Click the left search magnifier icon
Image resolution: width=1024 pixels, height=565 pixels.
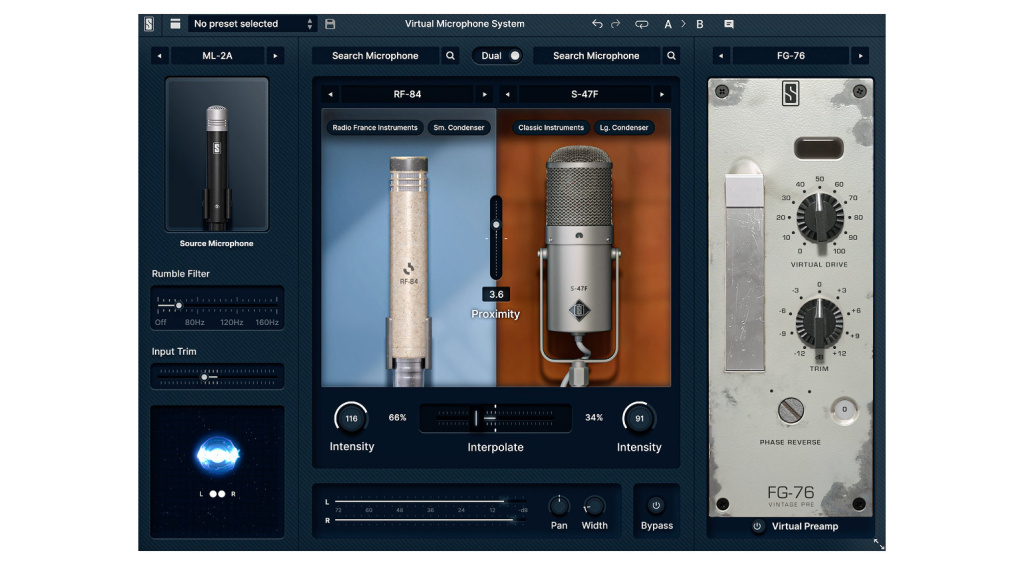point(450,56)
